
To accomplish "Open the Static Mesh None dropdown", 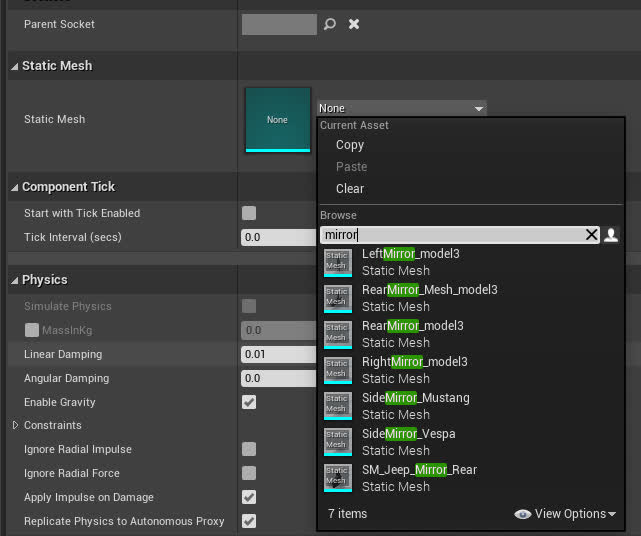I will (x=401, y=108).
